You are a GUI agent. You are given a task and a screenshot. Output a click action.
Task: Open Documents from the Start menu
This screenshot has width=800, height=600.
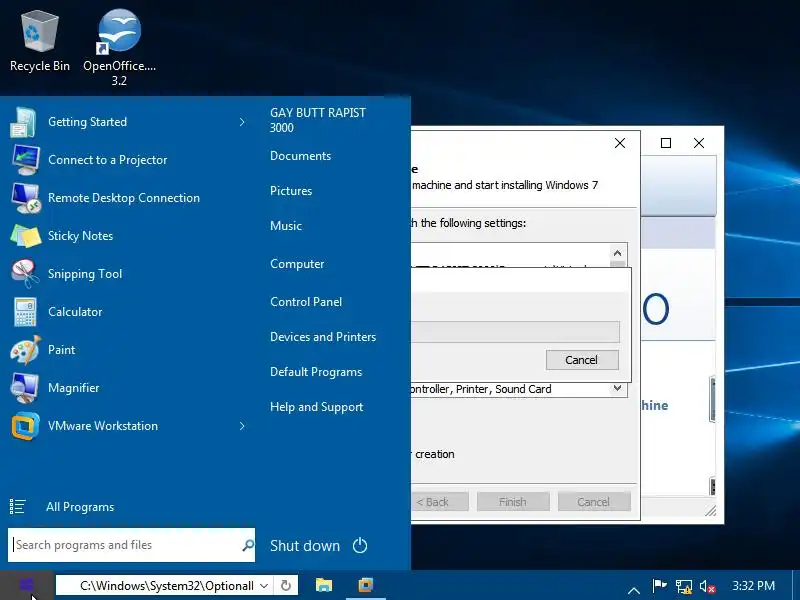[301, 156]
